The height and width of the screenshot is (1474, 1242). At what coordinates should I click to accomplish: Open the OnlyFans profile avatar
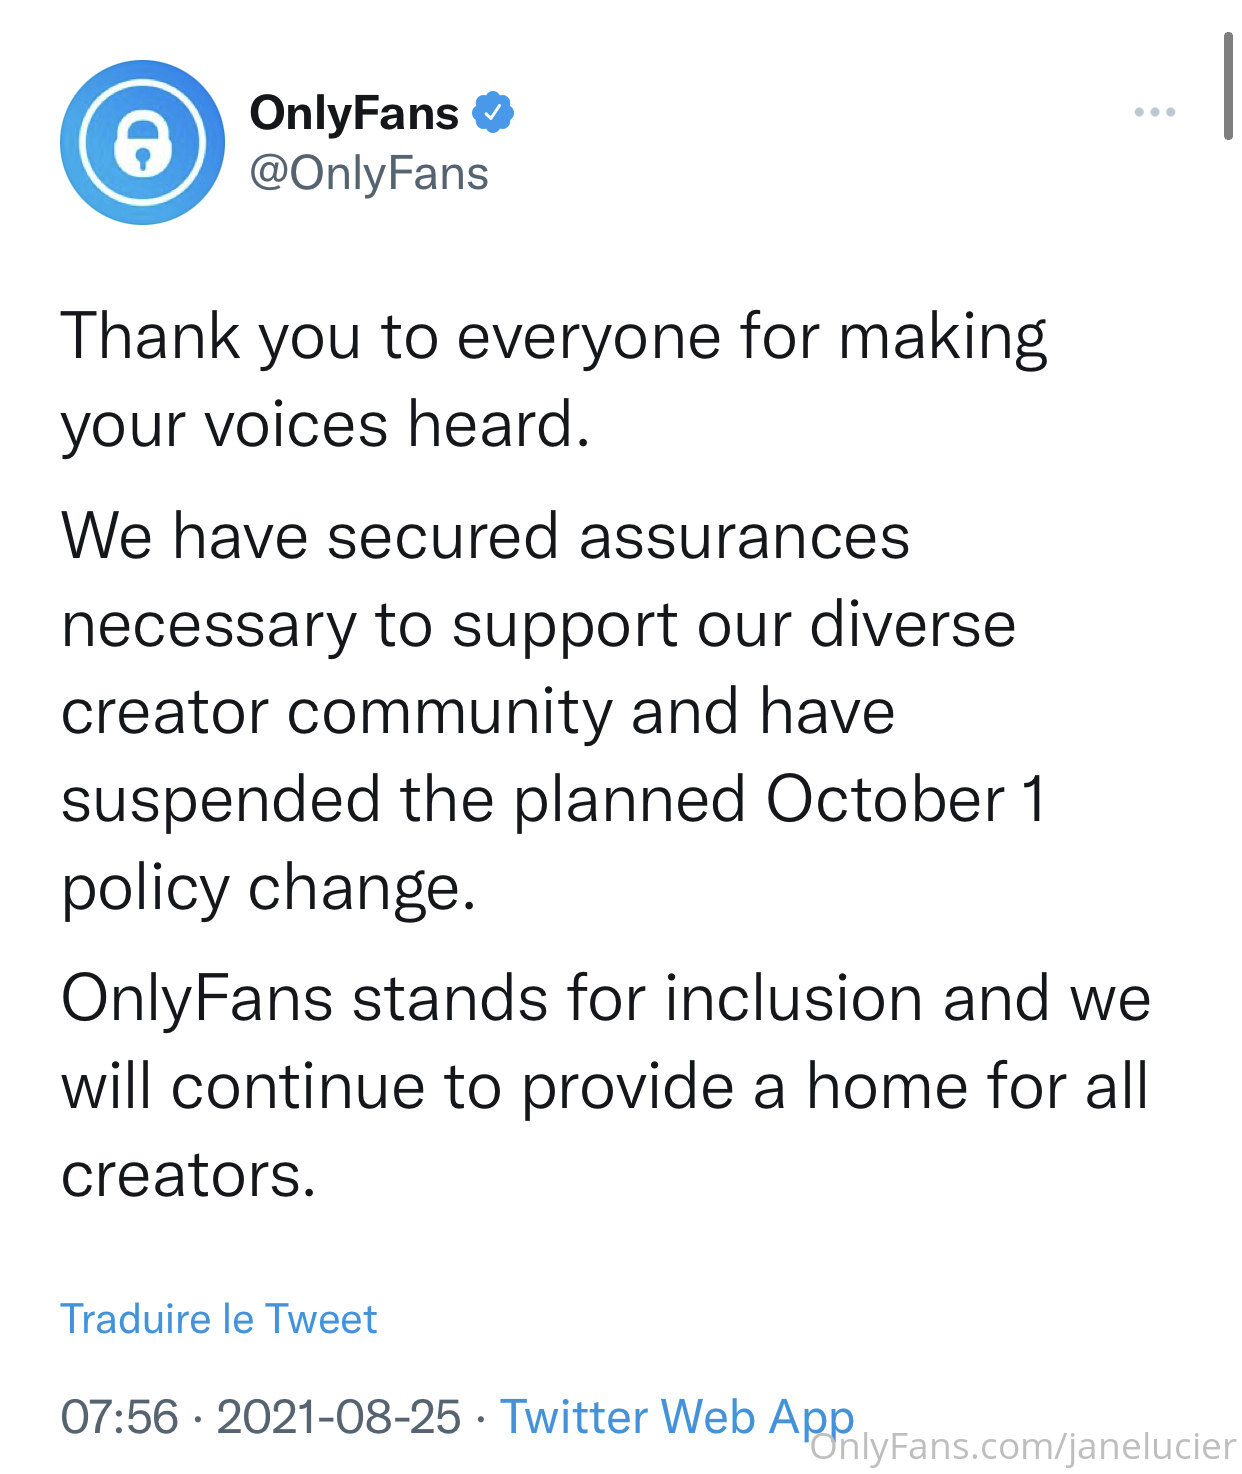pyautogui.click(x=142, y=143)
